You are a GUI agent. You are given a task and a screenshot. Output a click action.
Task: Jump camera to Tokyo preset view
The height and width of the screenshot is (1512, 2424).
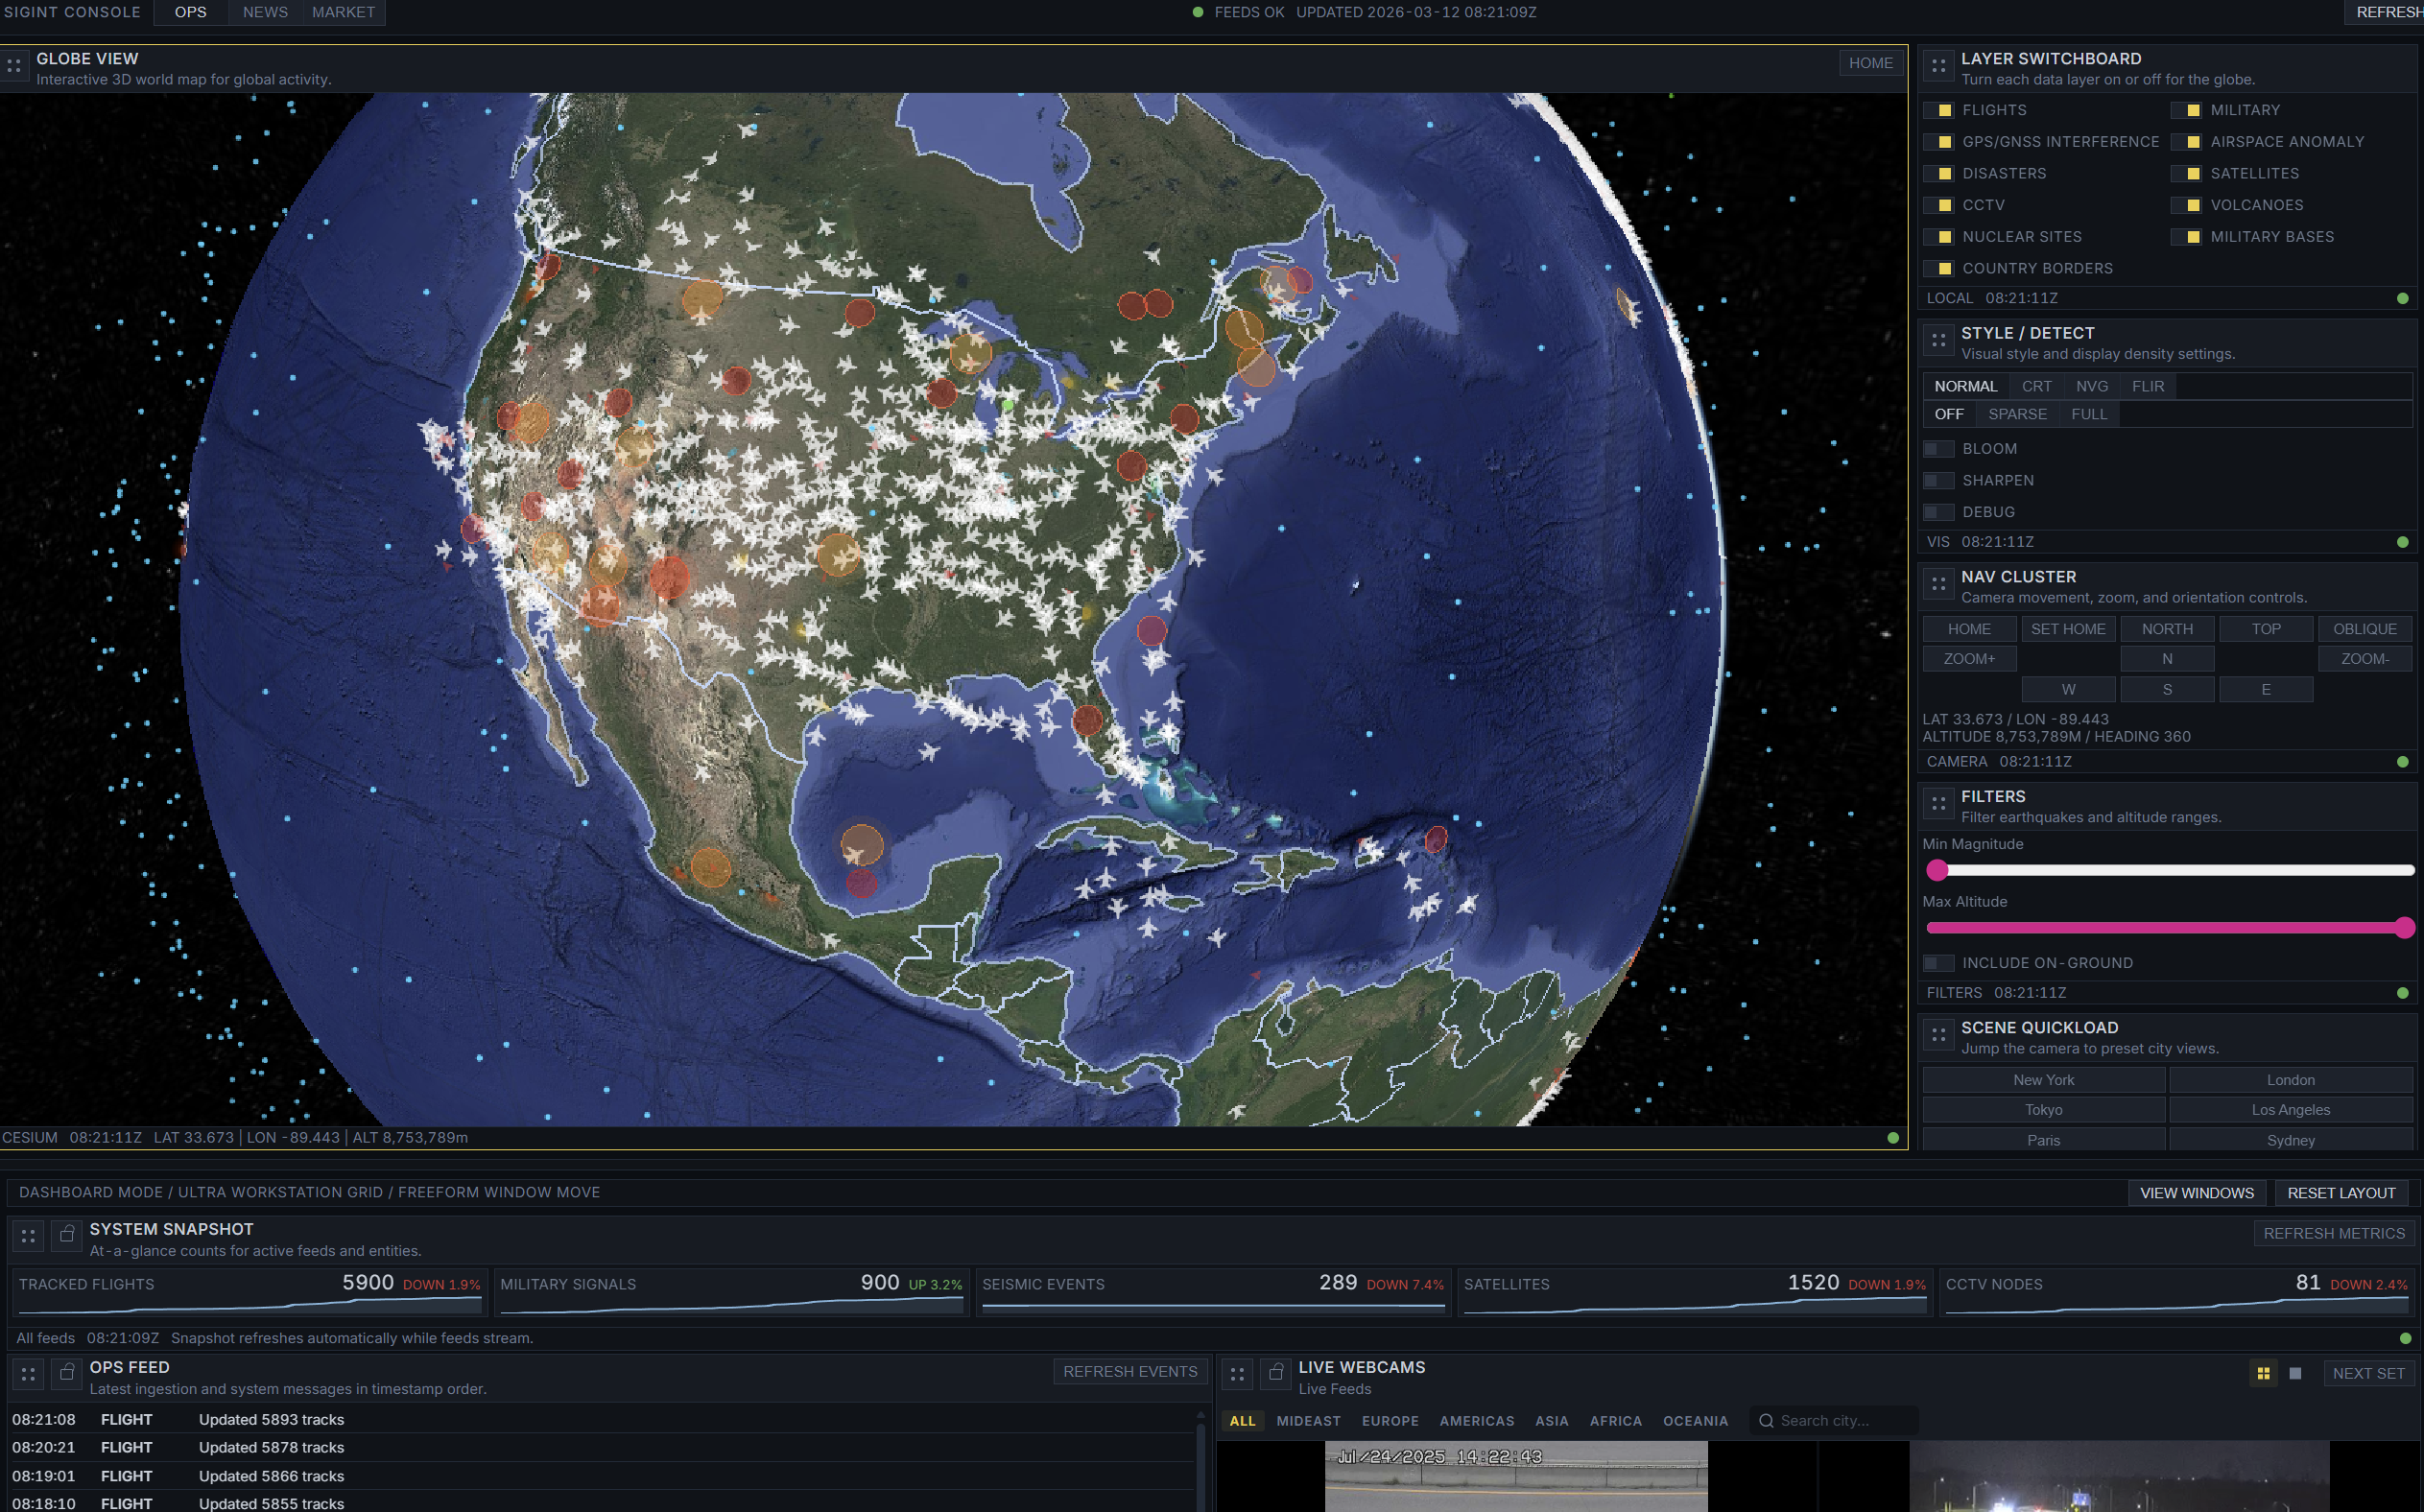2043,1110
